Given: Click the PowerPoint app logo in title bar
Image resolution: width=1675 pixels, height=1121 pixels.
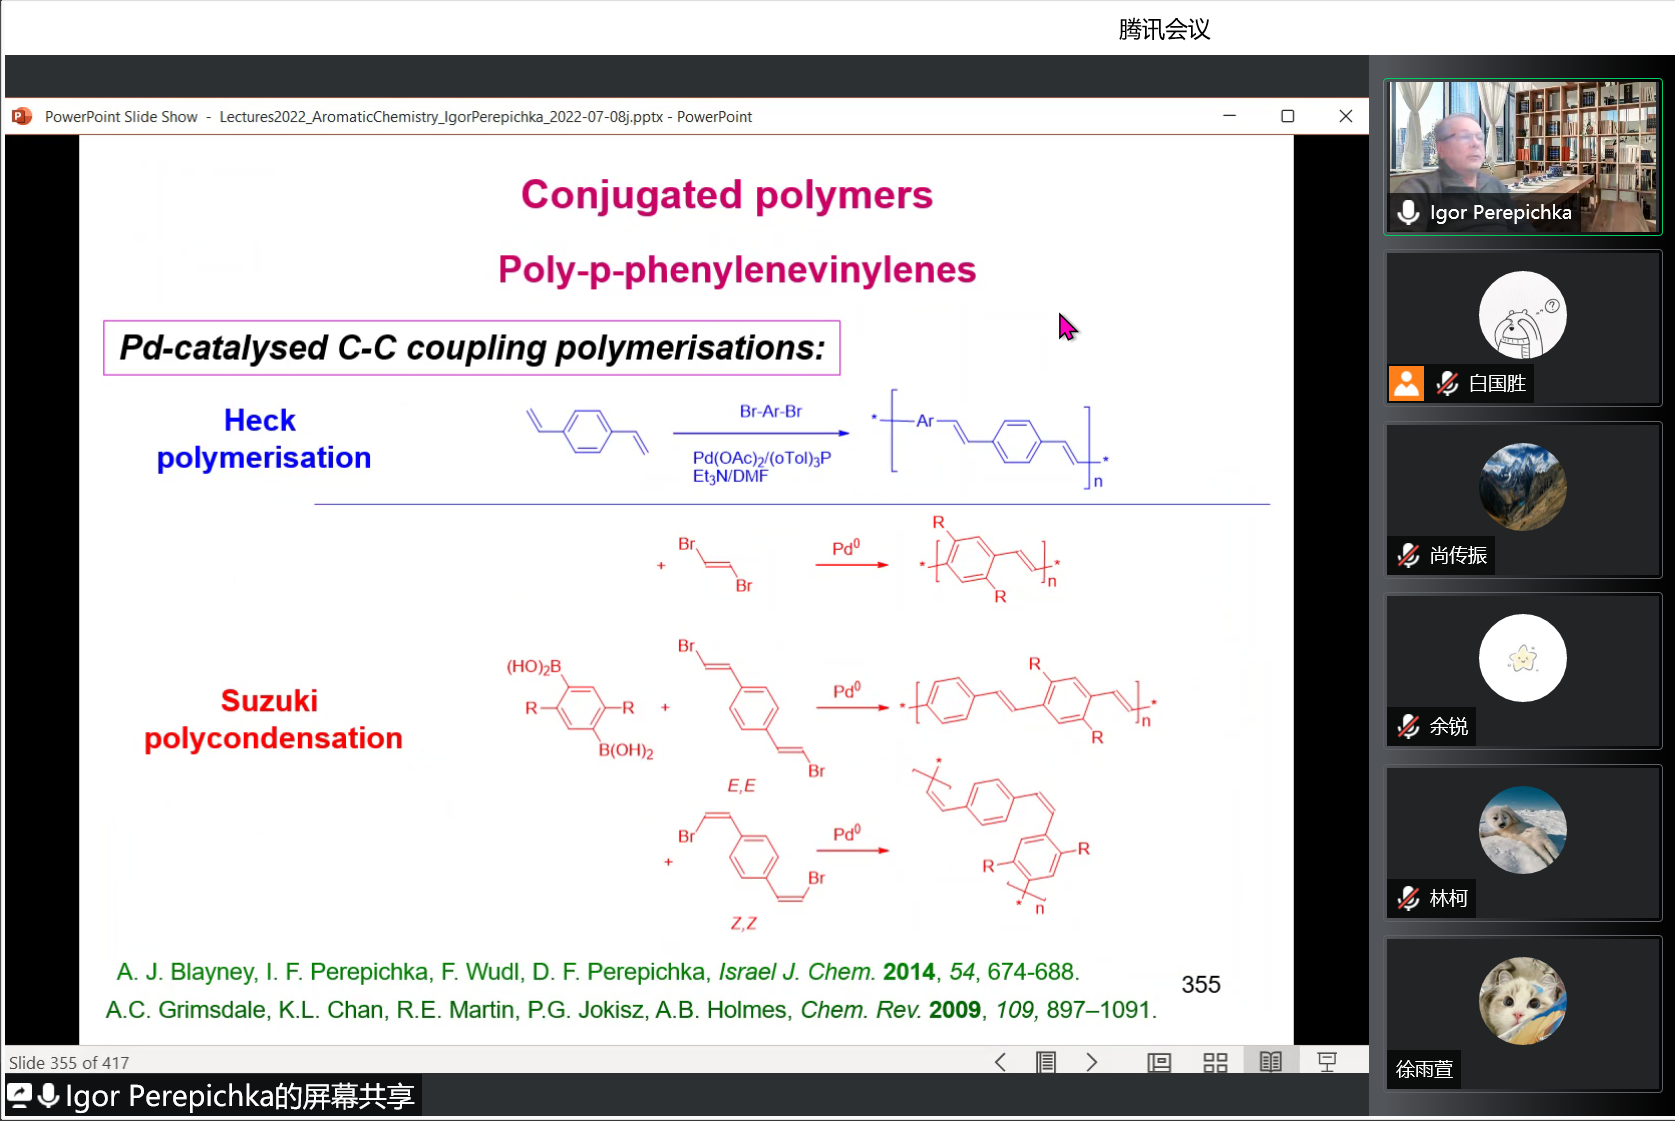Looking at the screenshot, I should (x=22, y=117).
